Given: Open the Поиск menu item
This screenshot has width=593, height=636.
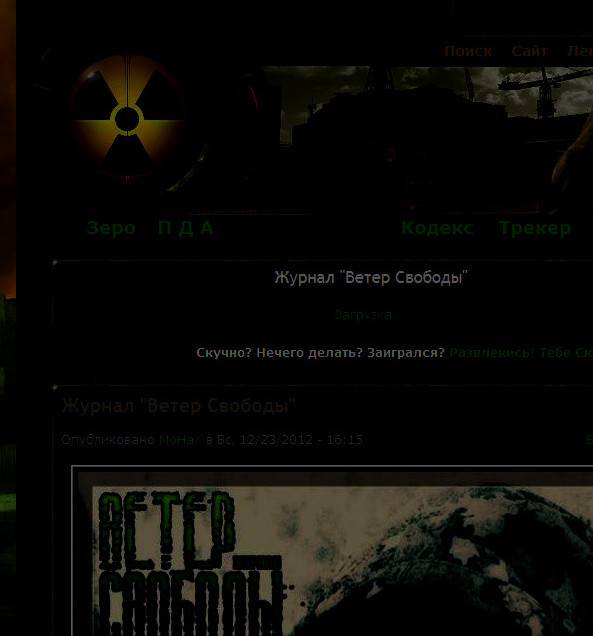Looking at the screenshot, I should pos(468,52).
